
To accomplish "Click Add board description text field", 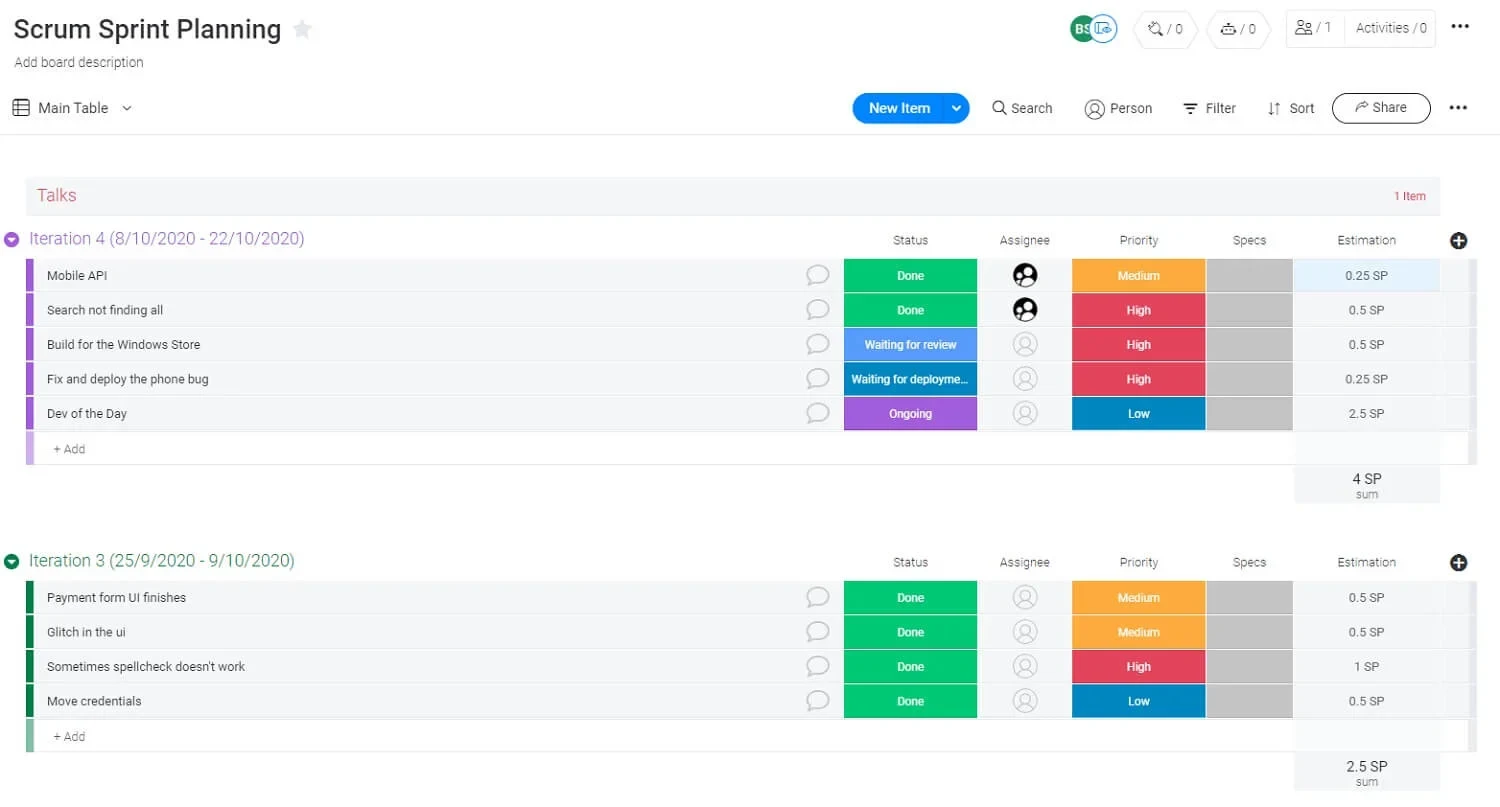I will point(78,62).
